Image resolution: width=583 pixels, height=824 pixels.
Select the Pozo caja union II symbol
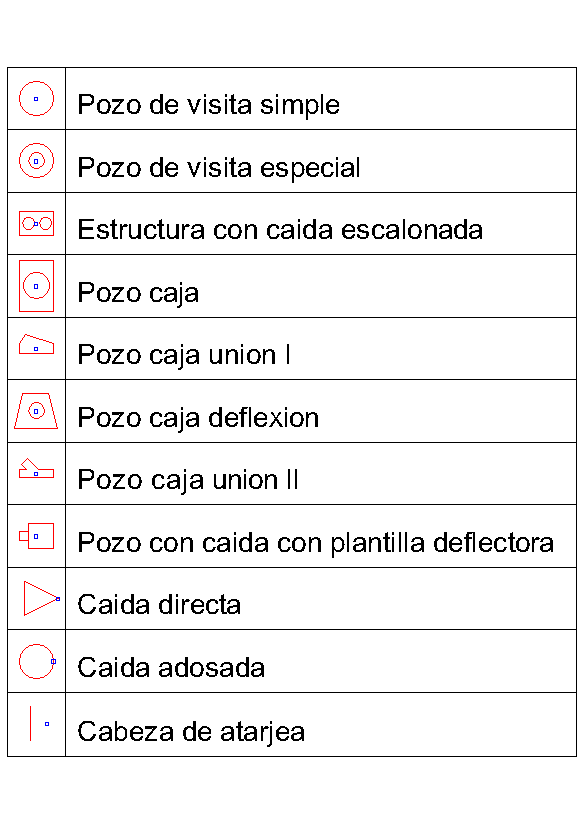coord(36,469)
